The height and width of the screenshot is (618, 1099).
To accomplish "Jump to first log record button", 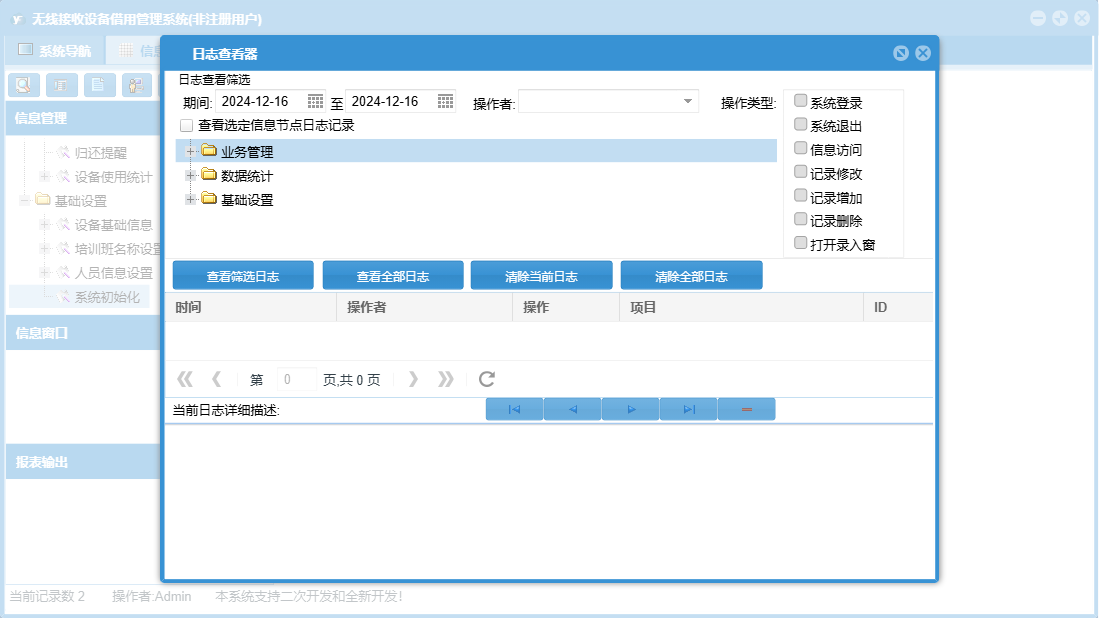I will pyautogui.click(x=514, y=409).
